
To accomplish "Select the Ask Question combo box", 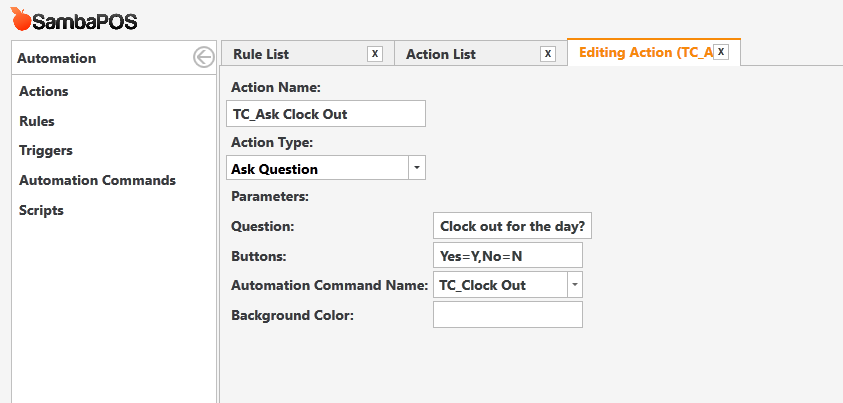I will pyautogui.click(x=326, y=168).
